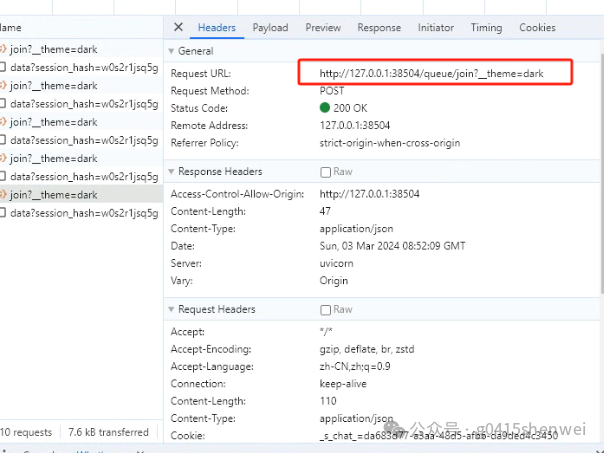Select the POST request method value
This screenshot has width=604, height=453.
tap(332, 91)
